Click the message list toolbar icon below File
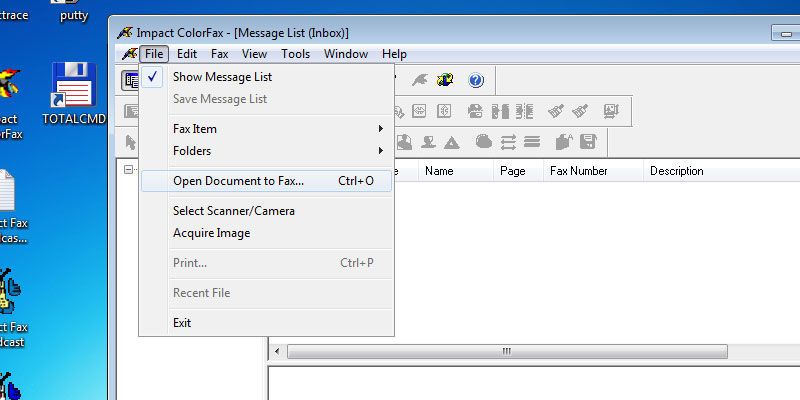 click(x=130, y=80)
